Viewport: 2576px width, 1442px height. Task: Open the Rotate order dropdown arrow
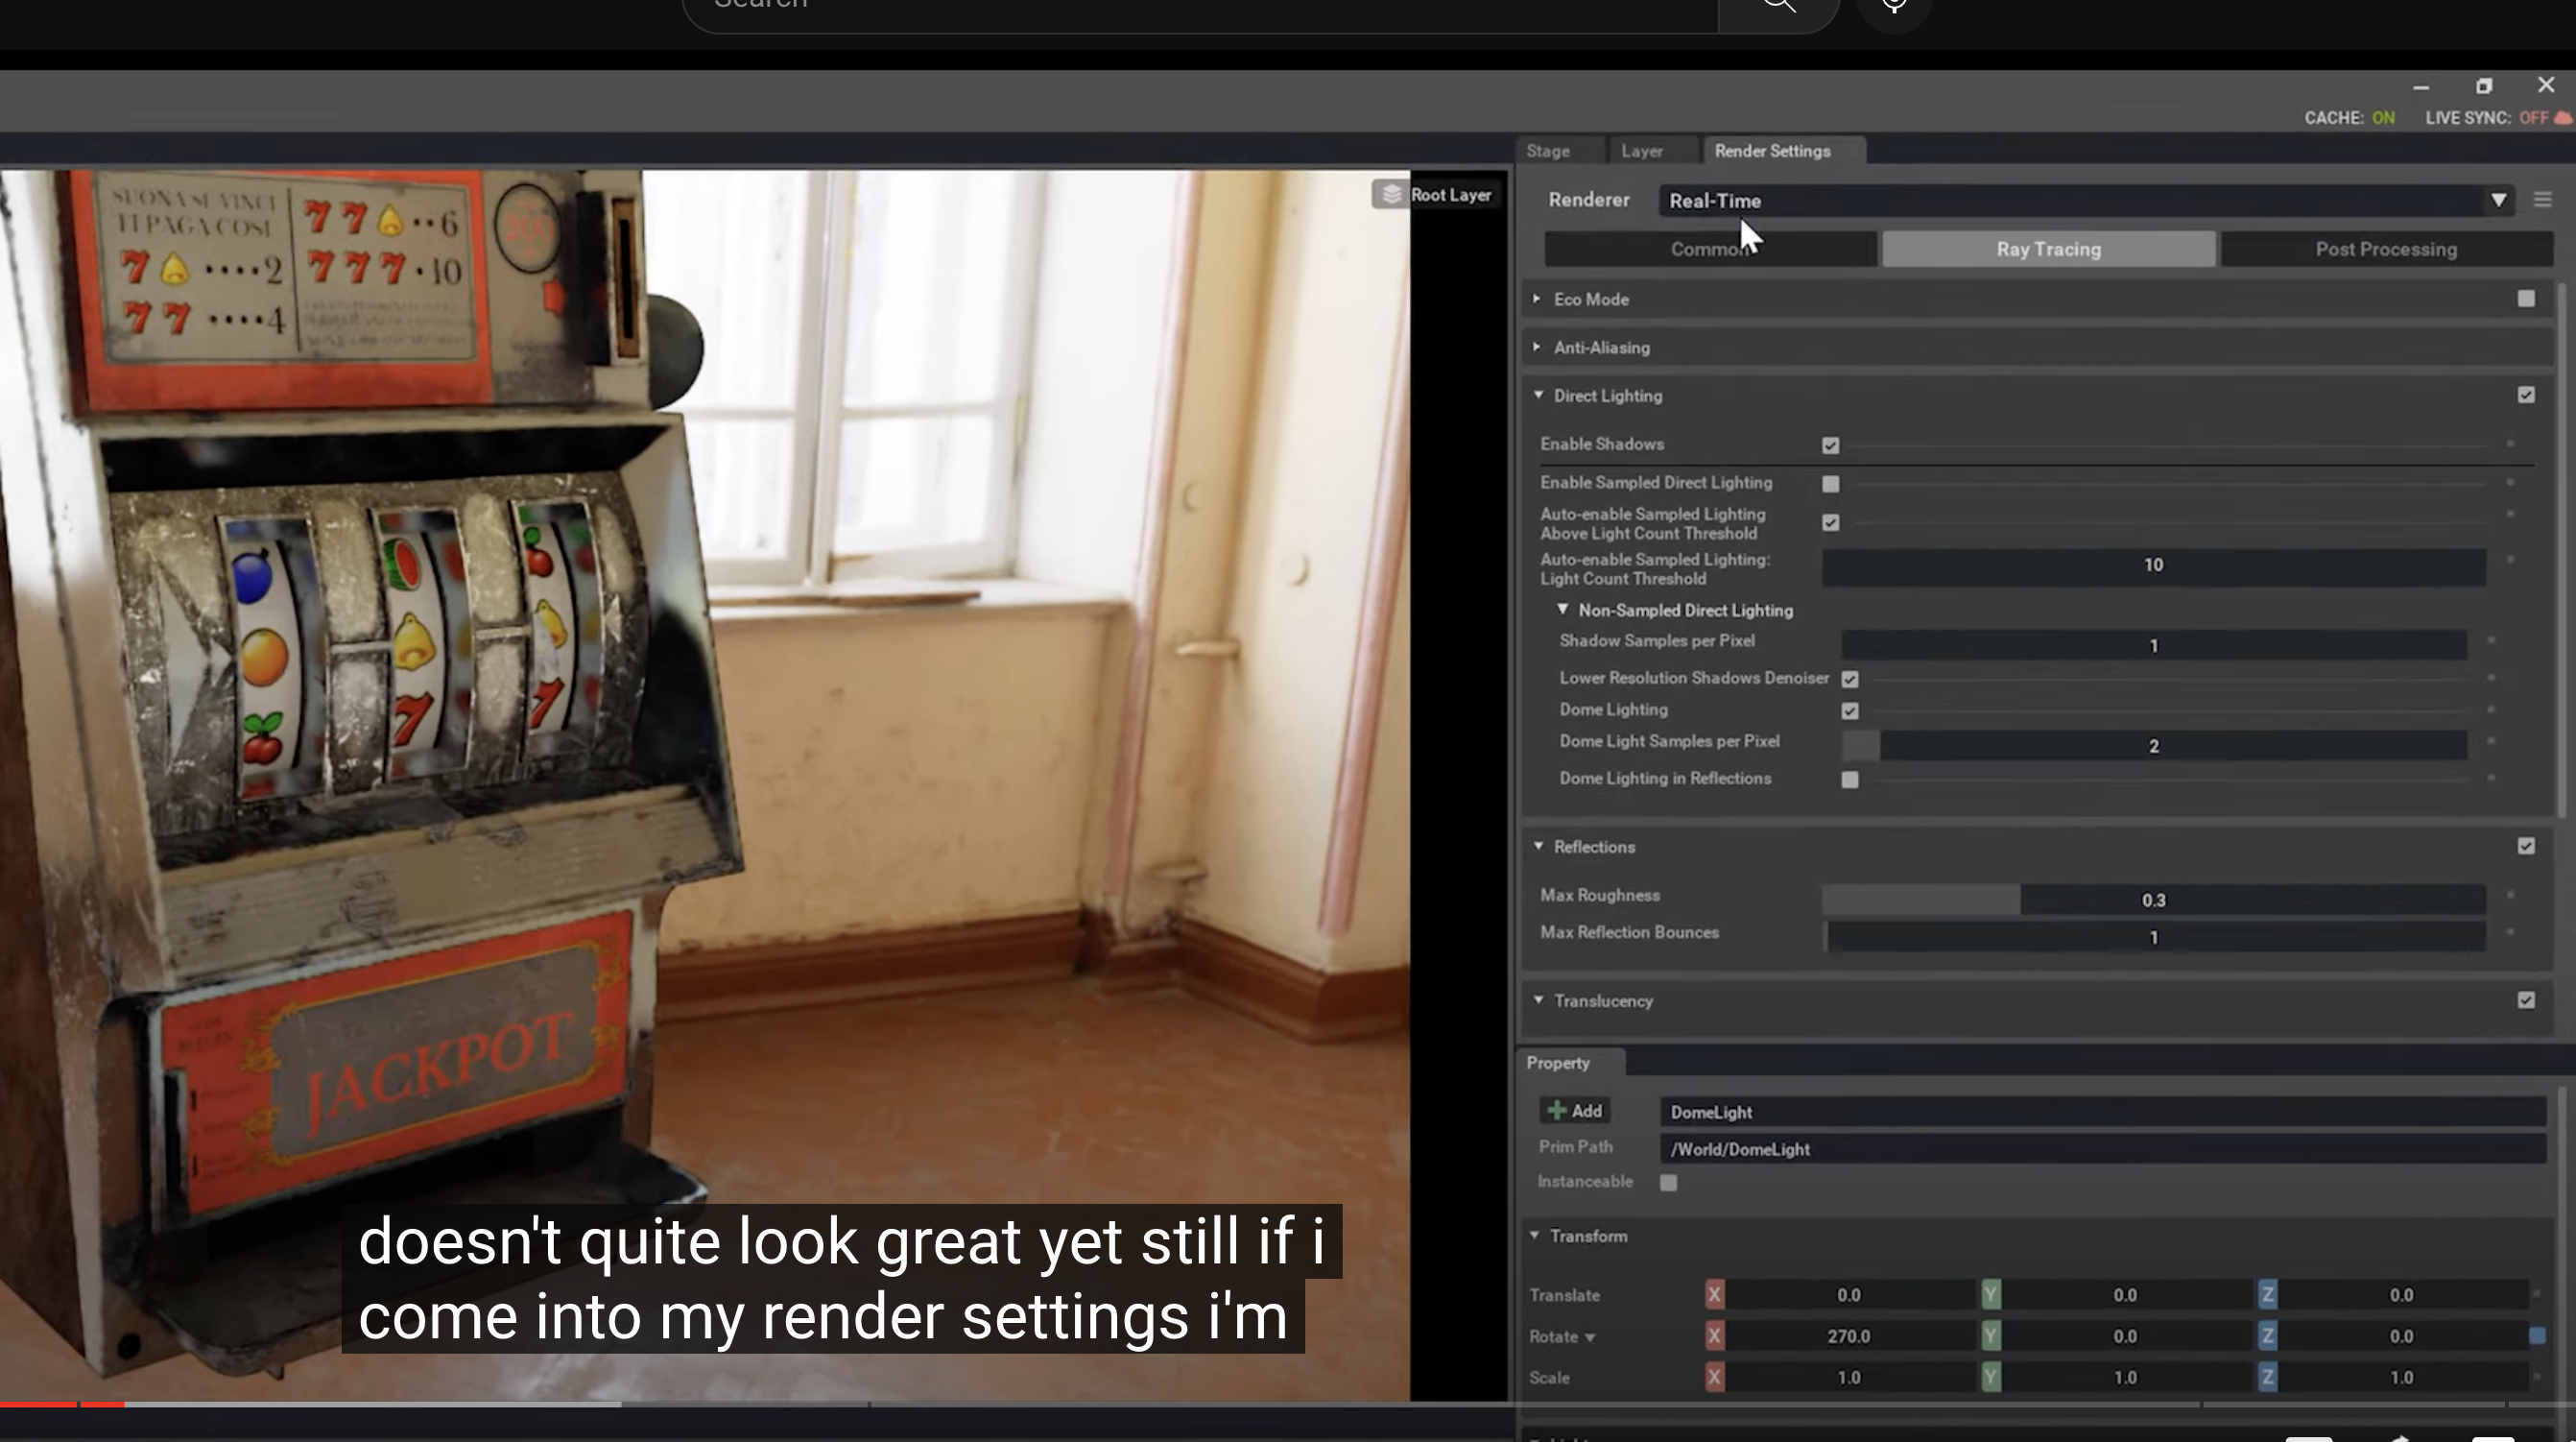(x=1589, y=1337)
